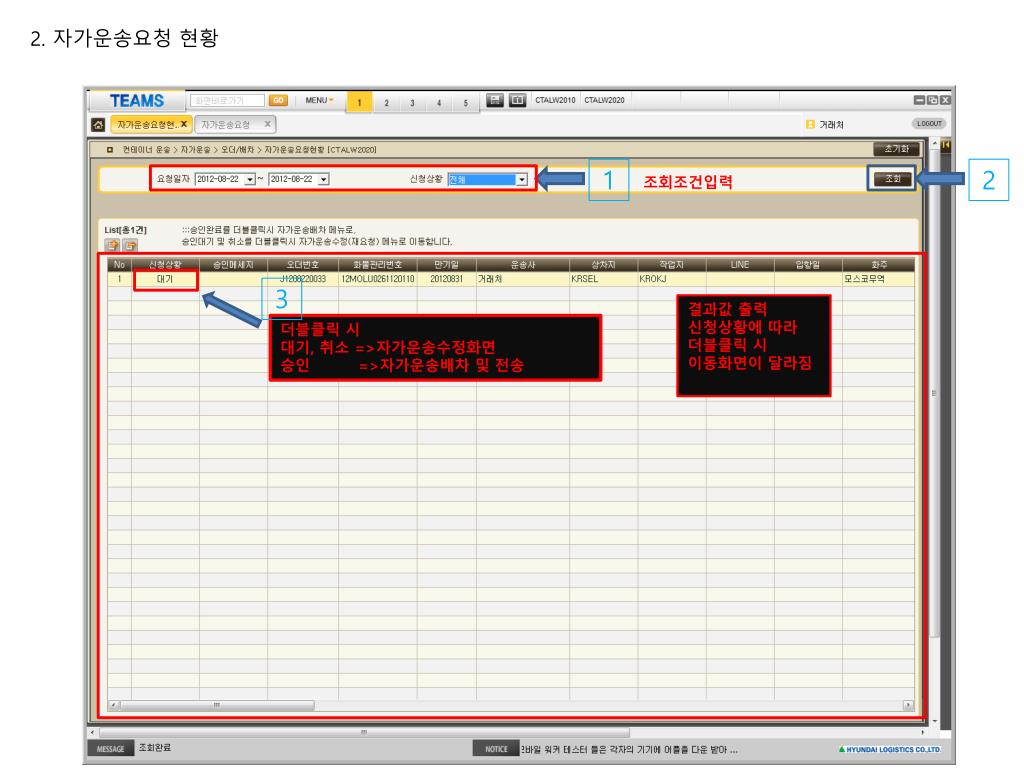Click the 거래처 user icon

point(810,124)
